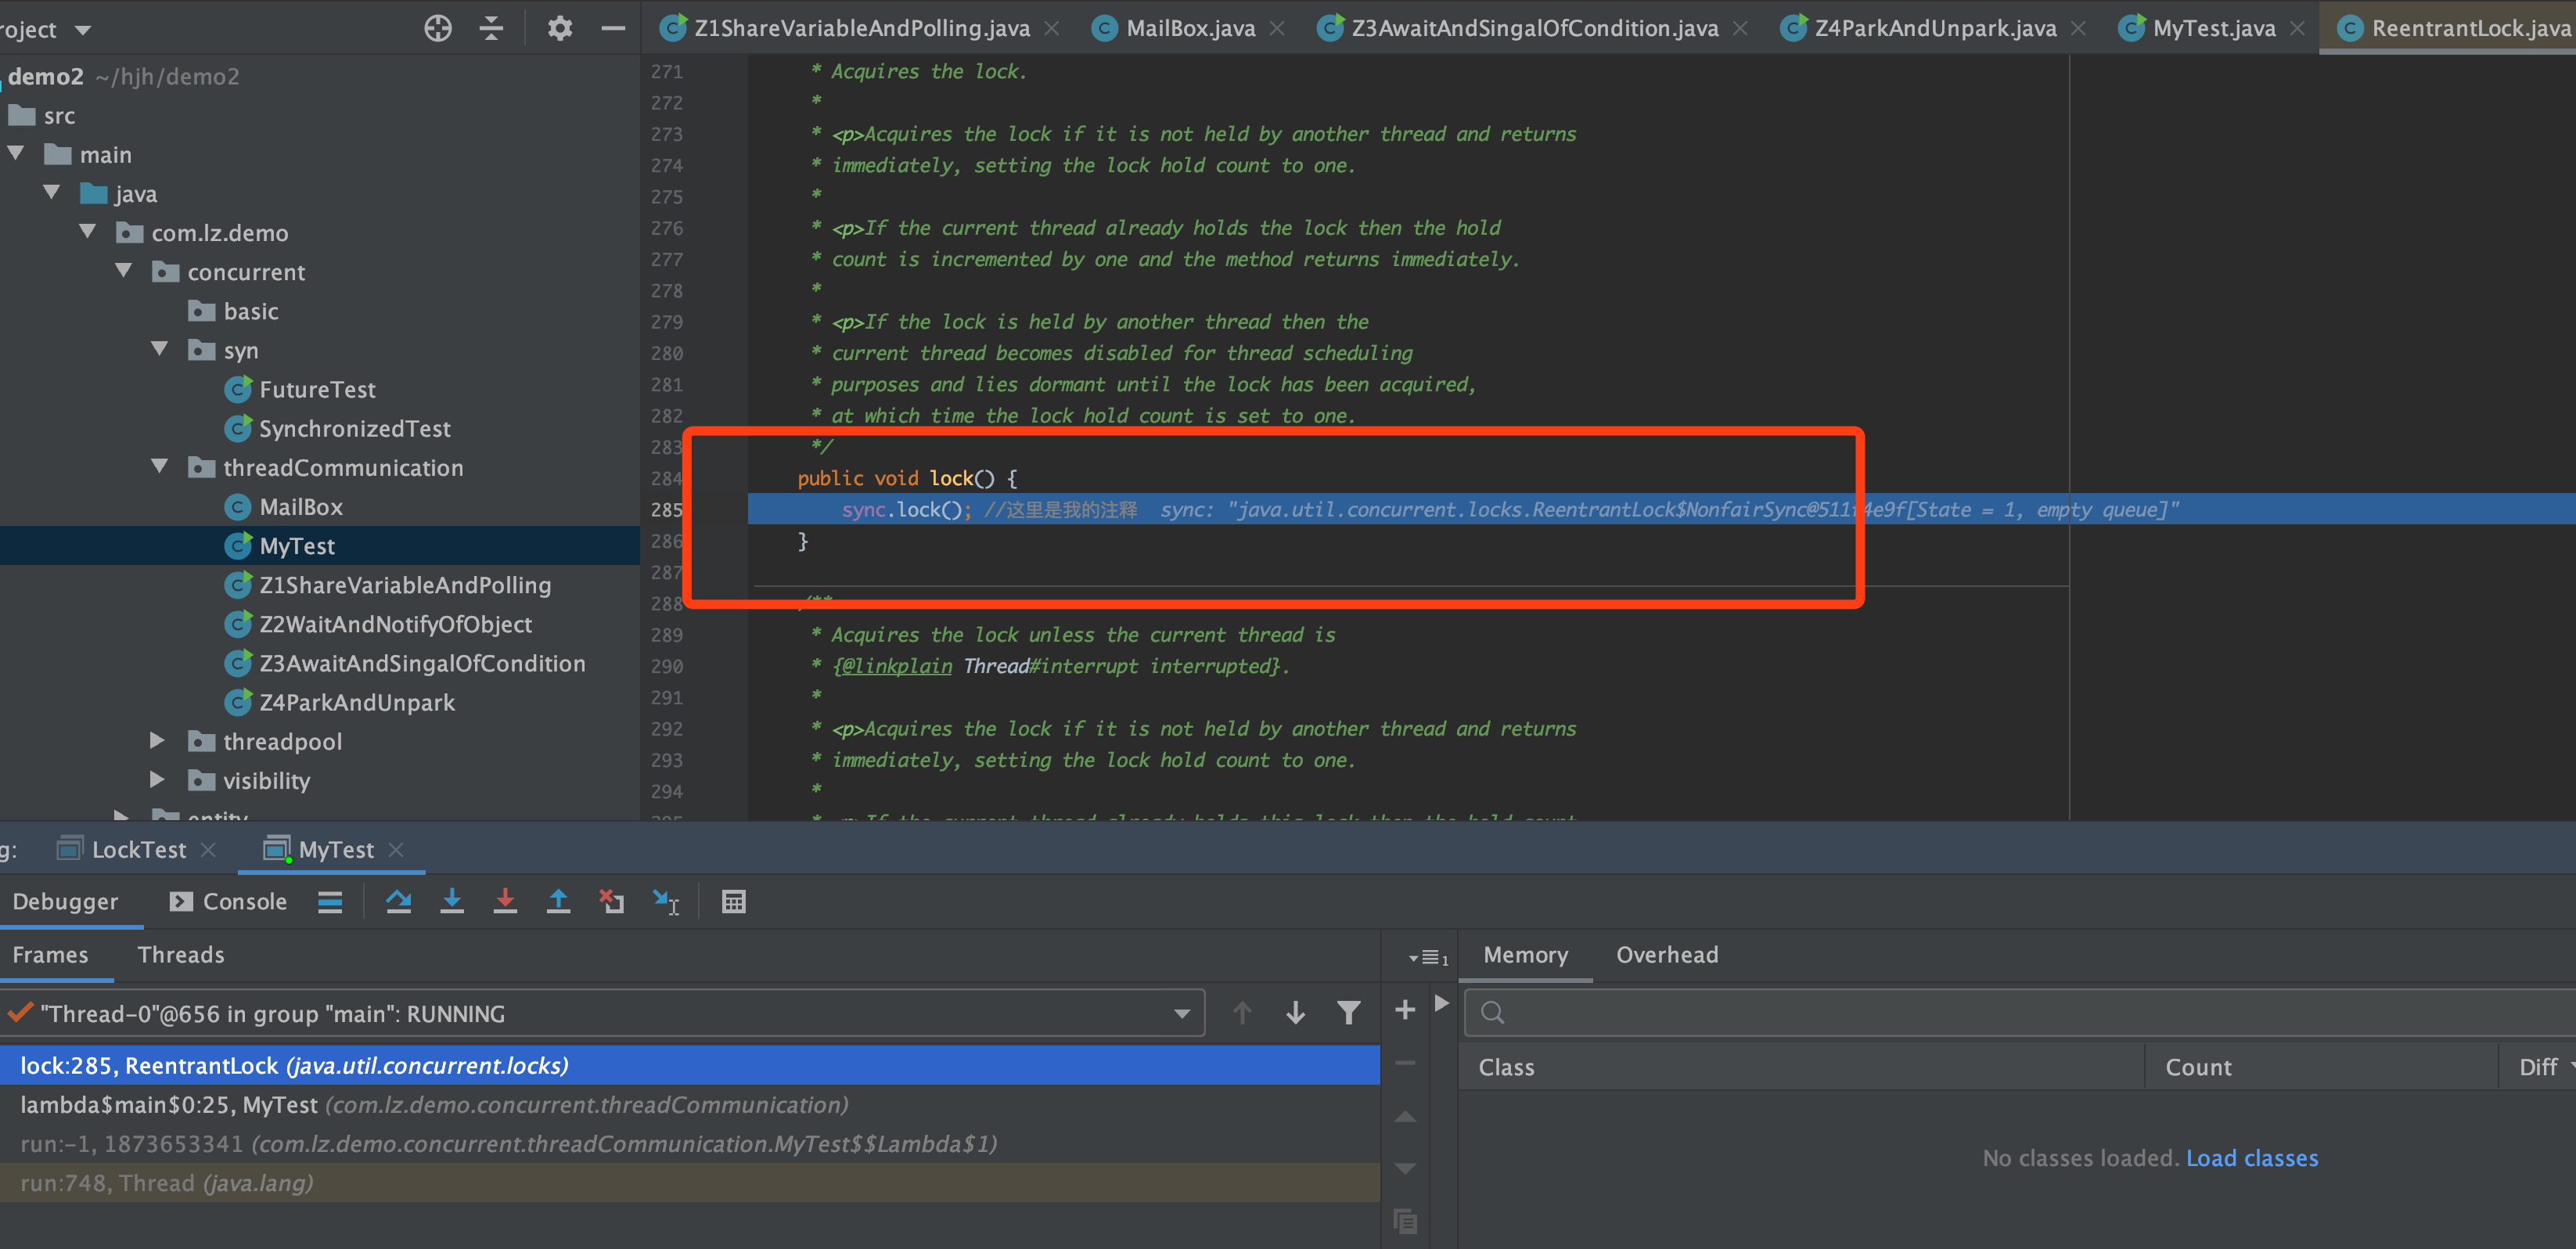Click the Step Into debugger icon

click(x=452, y=902)
